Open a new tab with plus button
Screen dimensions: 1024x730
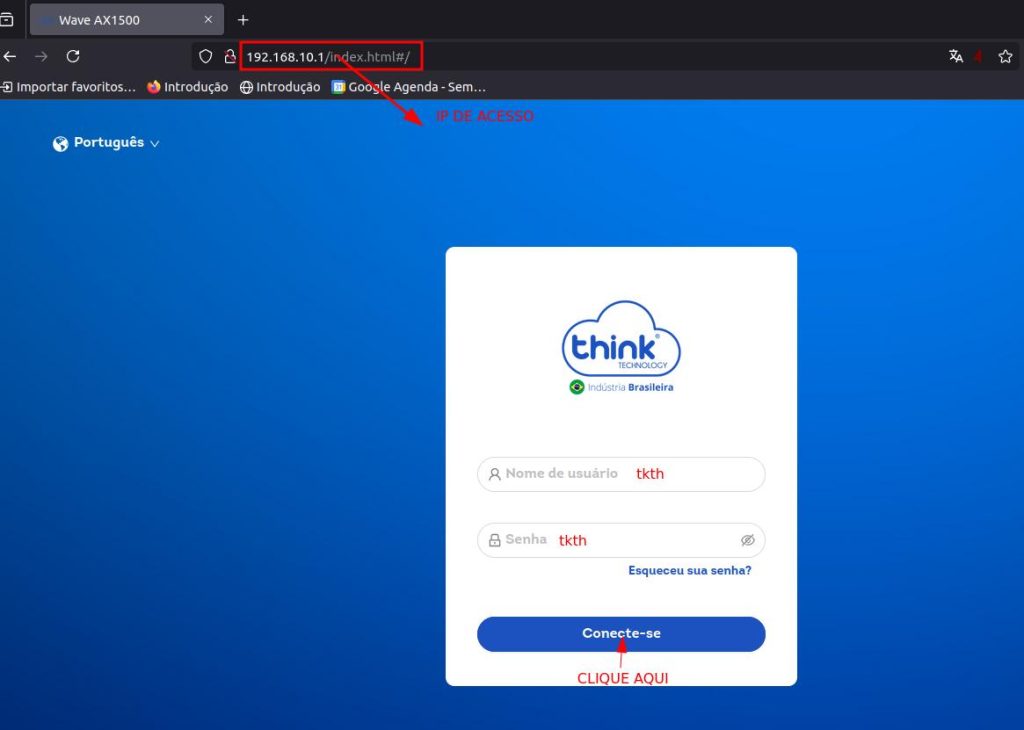point(243,20)
